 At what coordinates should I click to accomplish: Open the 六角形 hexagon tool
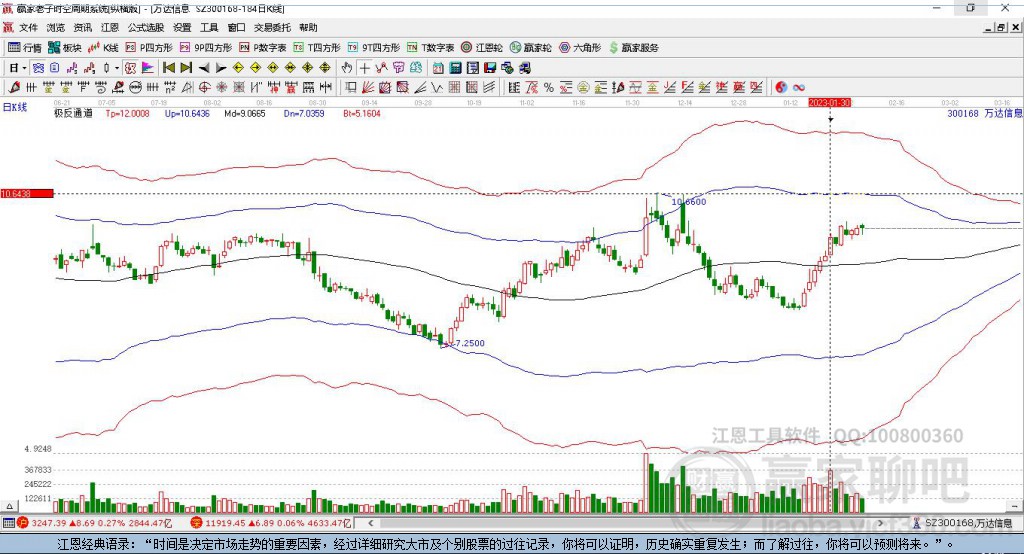pos(580,48)
